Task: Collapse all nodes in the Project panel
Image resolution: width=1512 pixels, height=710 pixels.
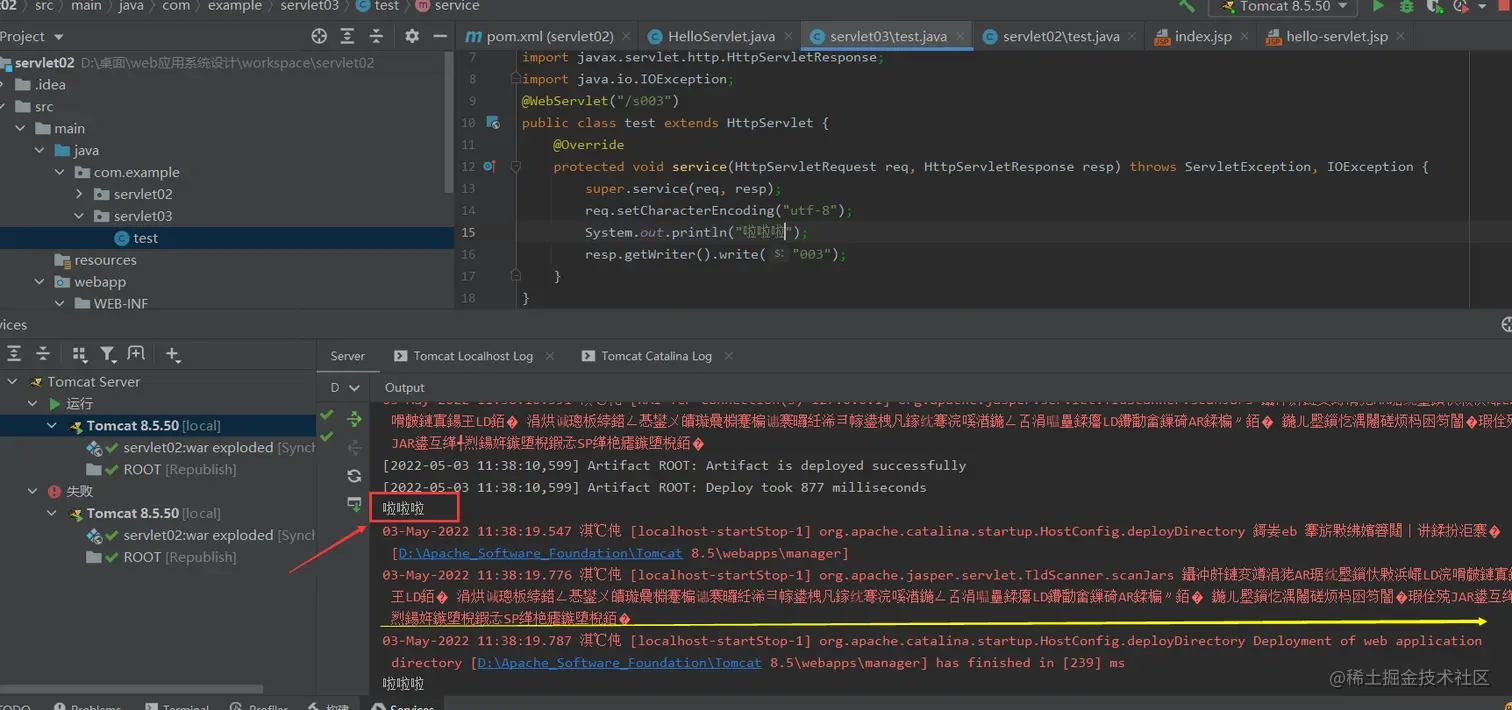Action: 375,36
